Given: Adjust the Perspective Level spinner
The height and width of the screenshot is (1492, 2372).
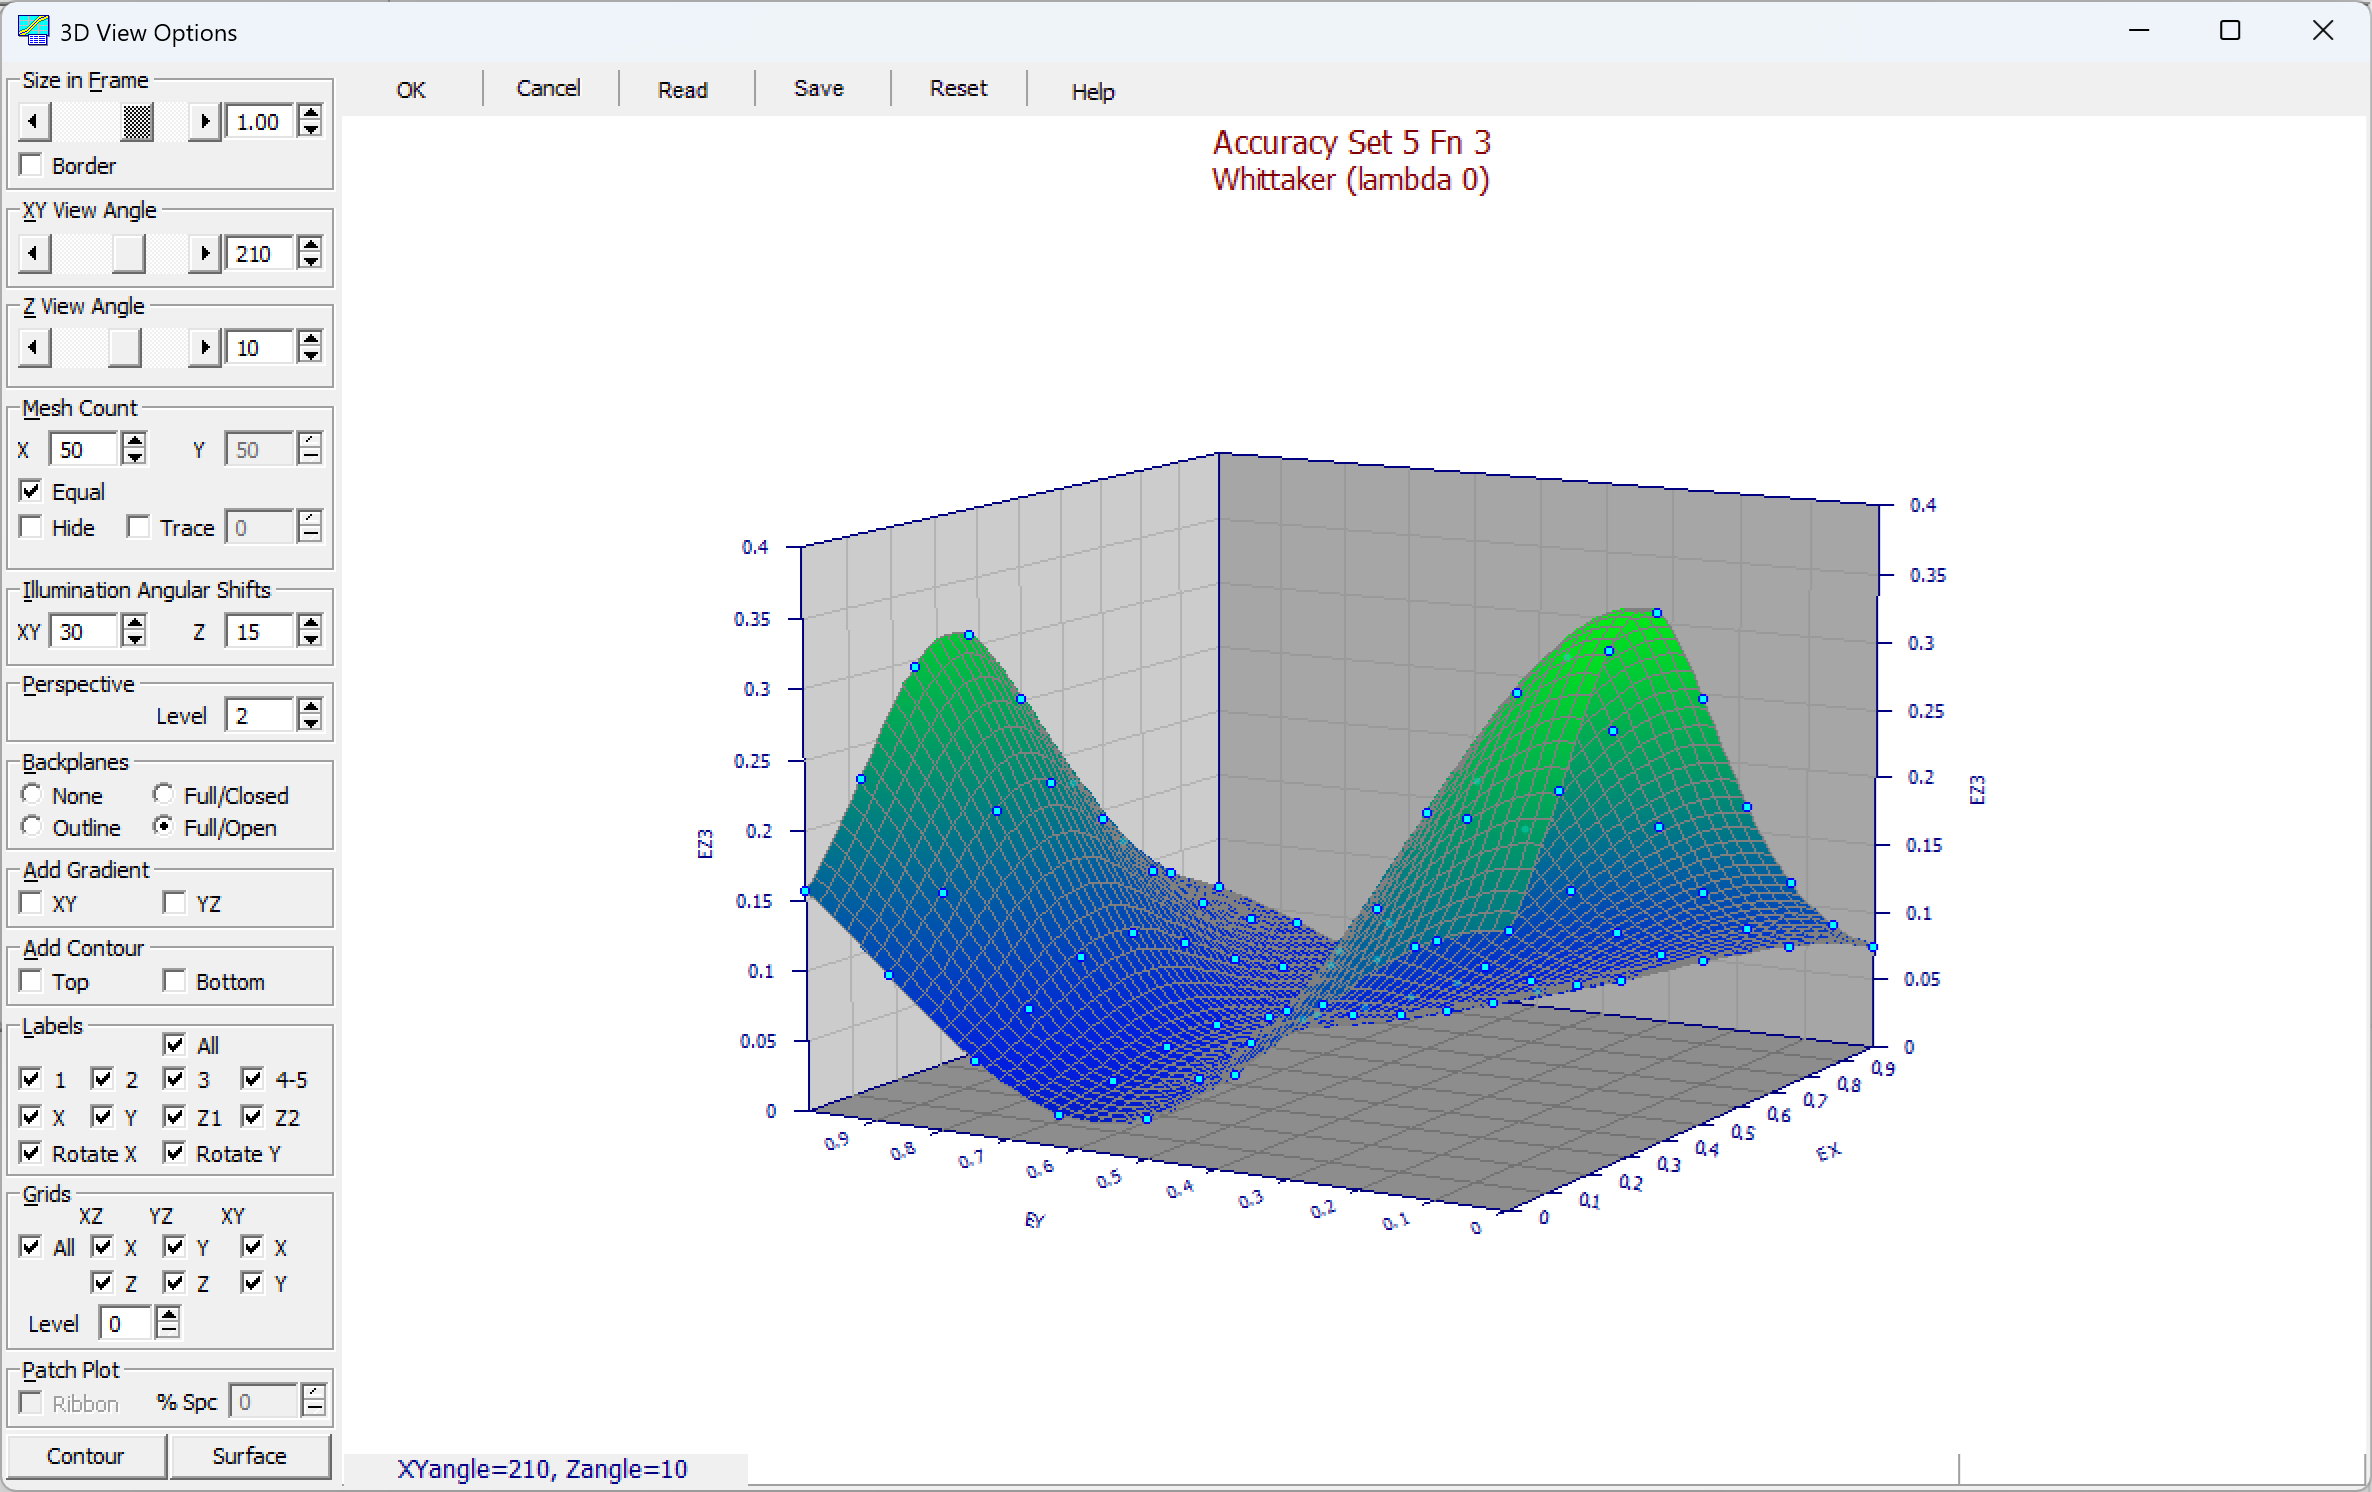Looking at the screenshot, I should 310,715.
